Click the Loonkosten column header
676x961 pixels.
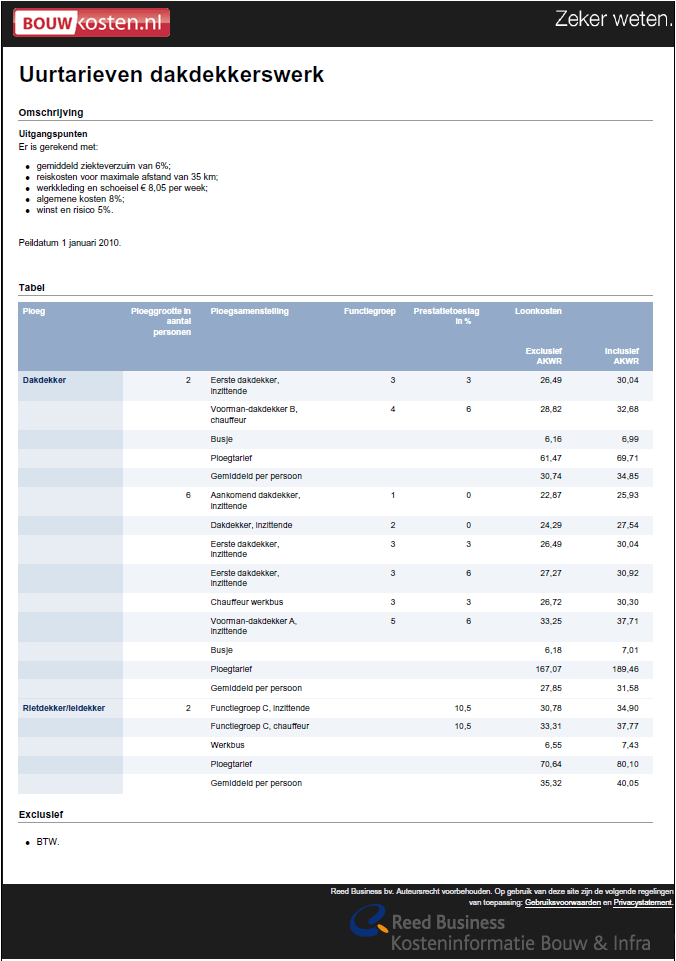pyautogui.click(x=538, y=311)
